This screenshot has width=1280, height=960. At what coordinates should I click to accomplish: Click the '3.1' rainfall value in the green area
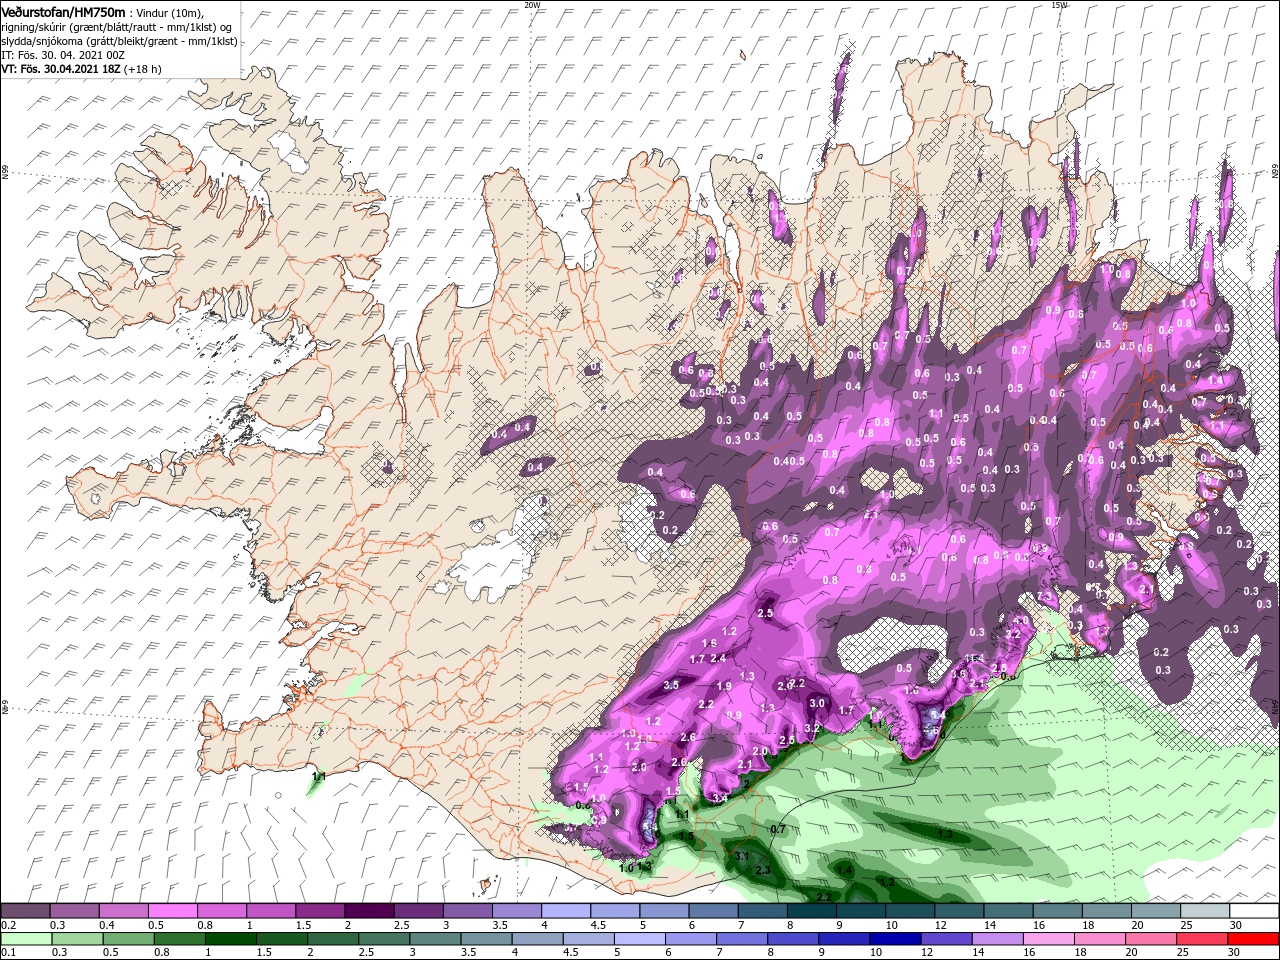point(742,857)
